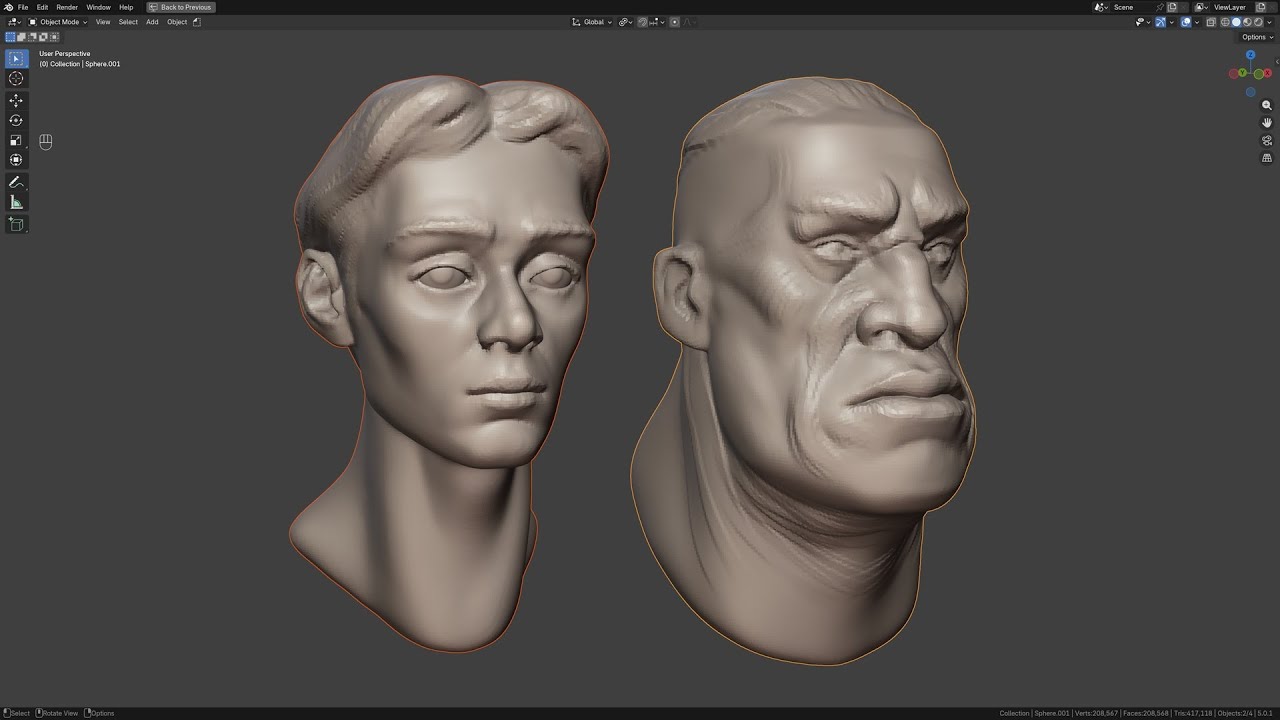Switch to Wireframe shading
This screenshot has height=720, width=1280.
click(1225, 22)
